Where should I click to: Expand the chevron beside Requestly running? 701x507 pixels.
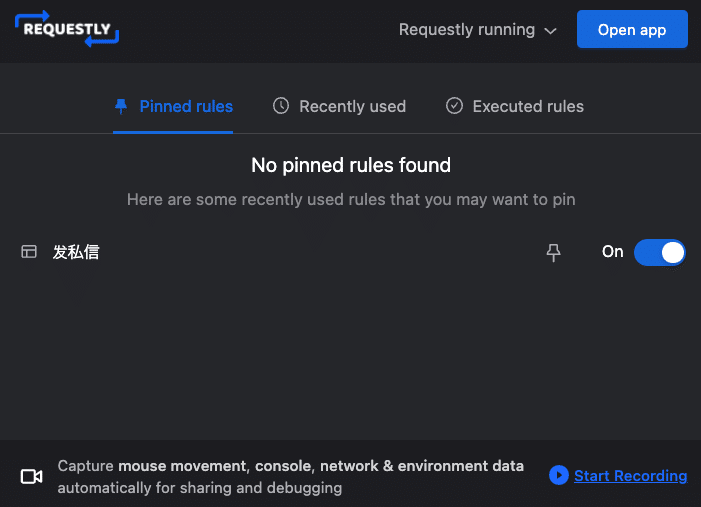pyautogui.click(x=550, y=31)
